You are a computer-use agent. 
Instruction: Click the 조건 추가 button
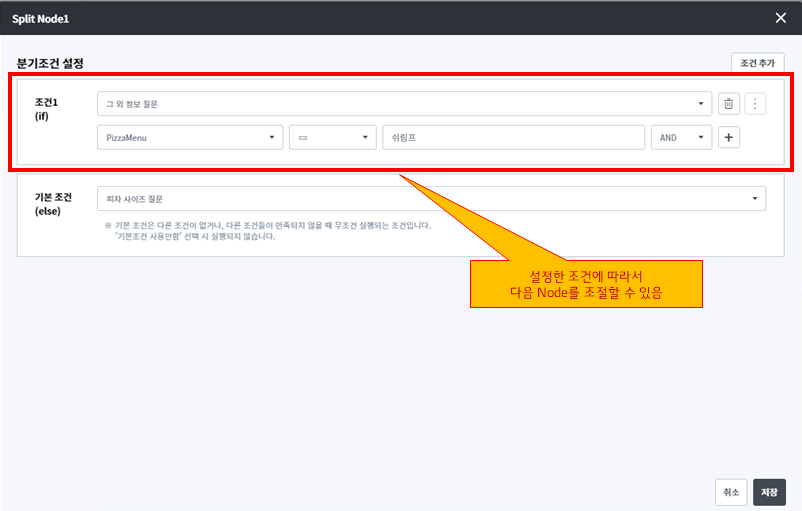(757, 63)
